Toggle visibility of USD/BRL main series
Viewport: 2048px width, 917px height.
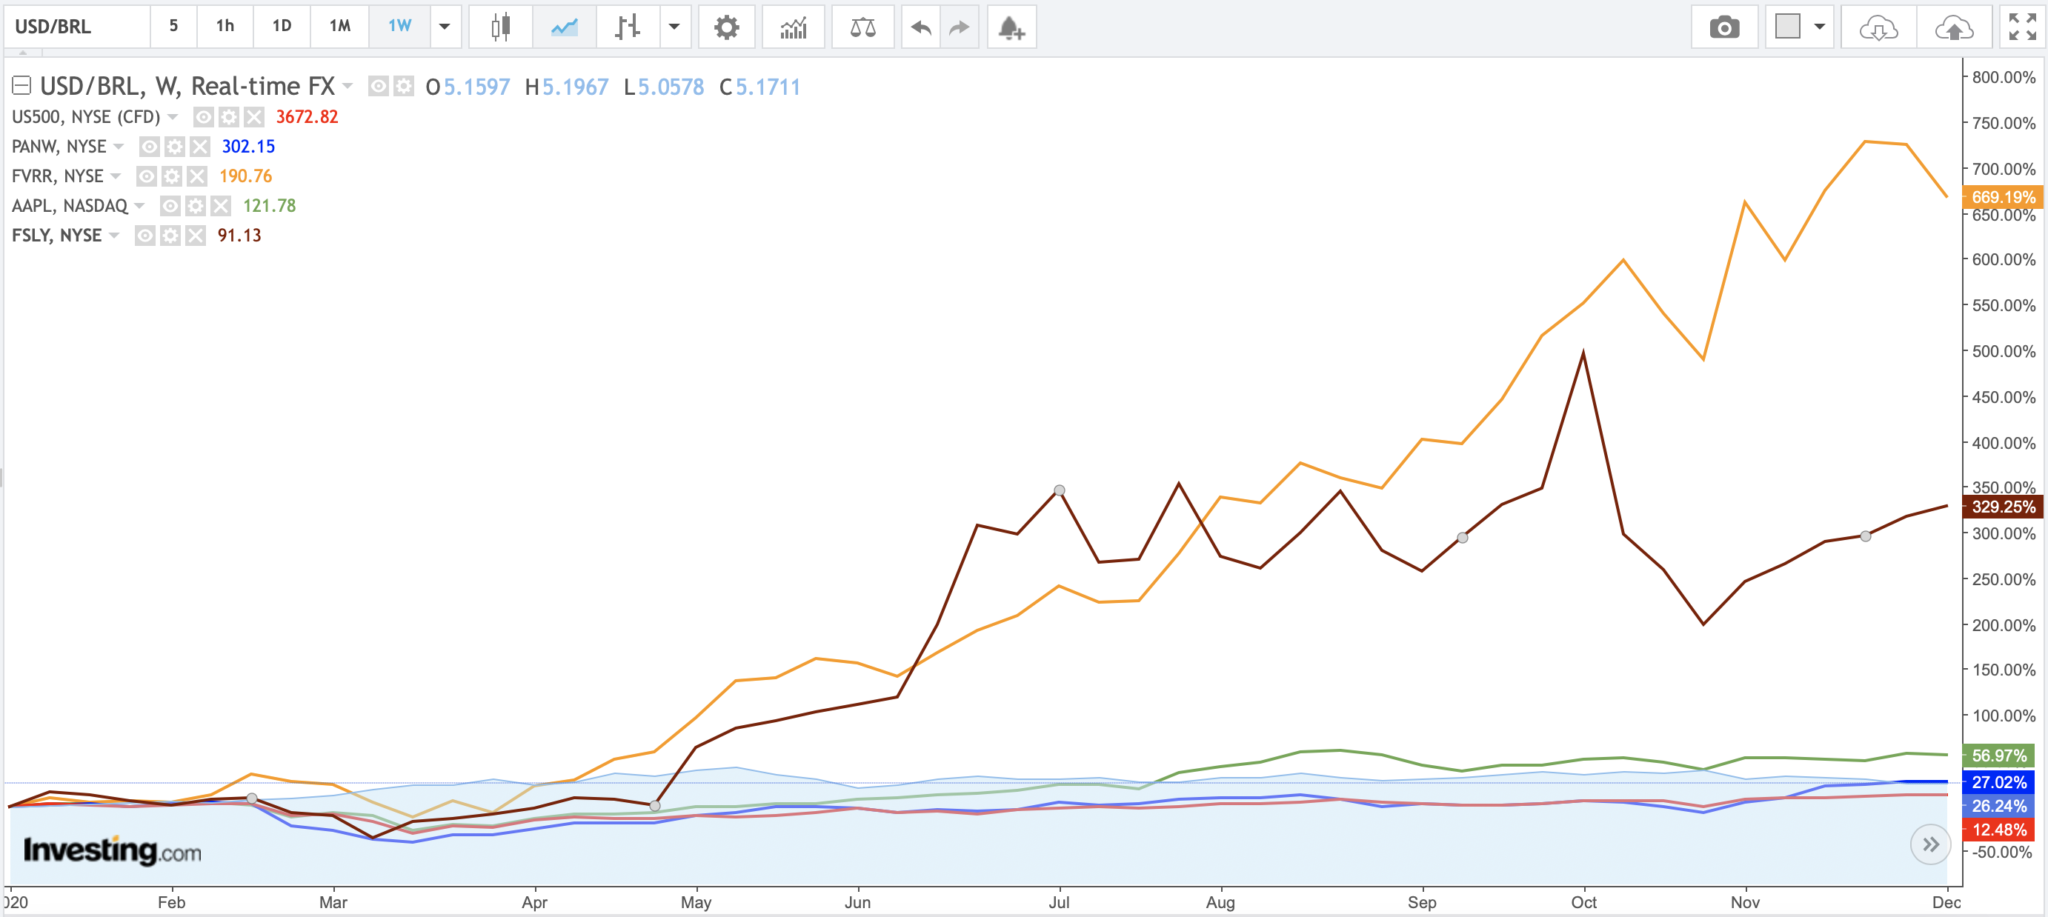[378, 86]
